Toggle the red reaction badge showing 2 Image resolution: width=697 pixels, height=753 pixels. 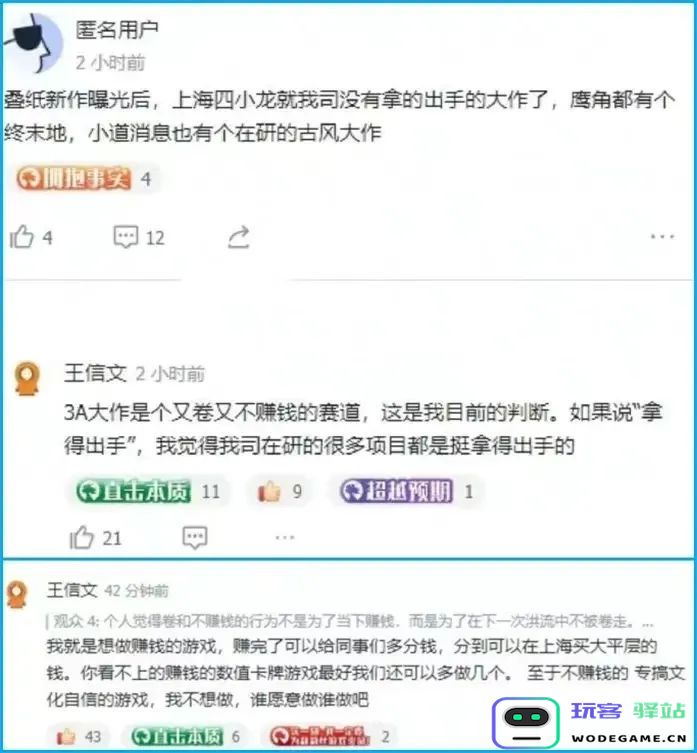coord(330,736)
